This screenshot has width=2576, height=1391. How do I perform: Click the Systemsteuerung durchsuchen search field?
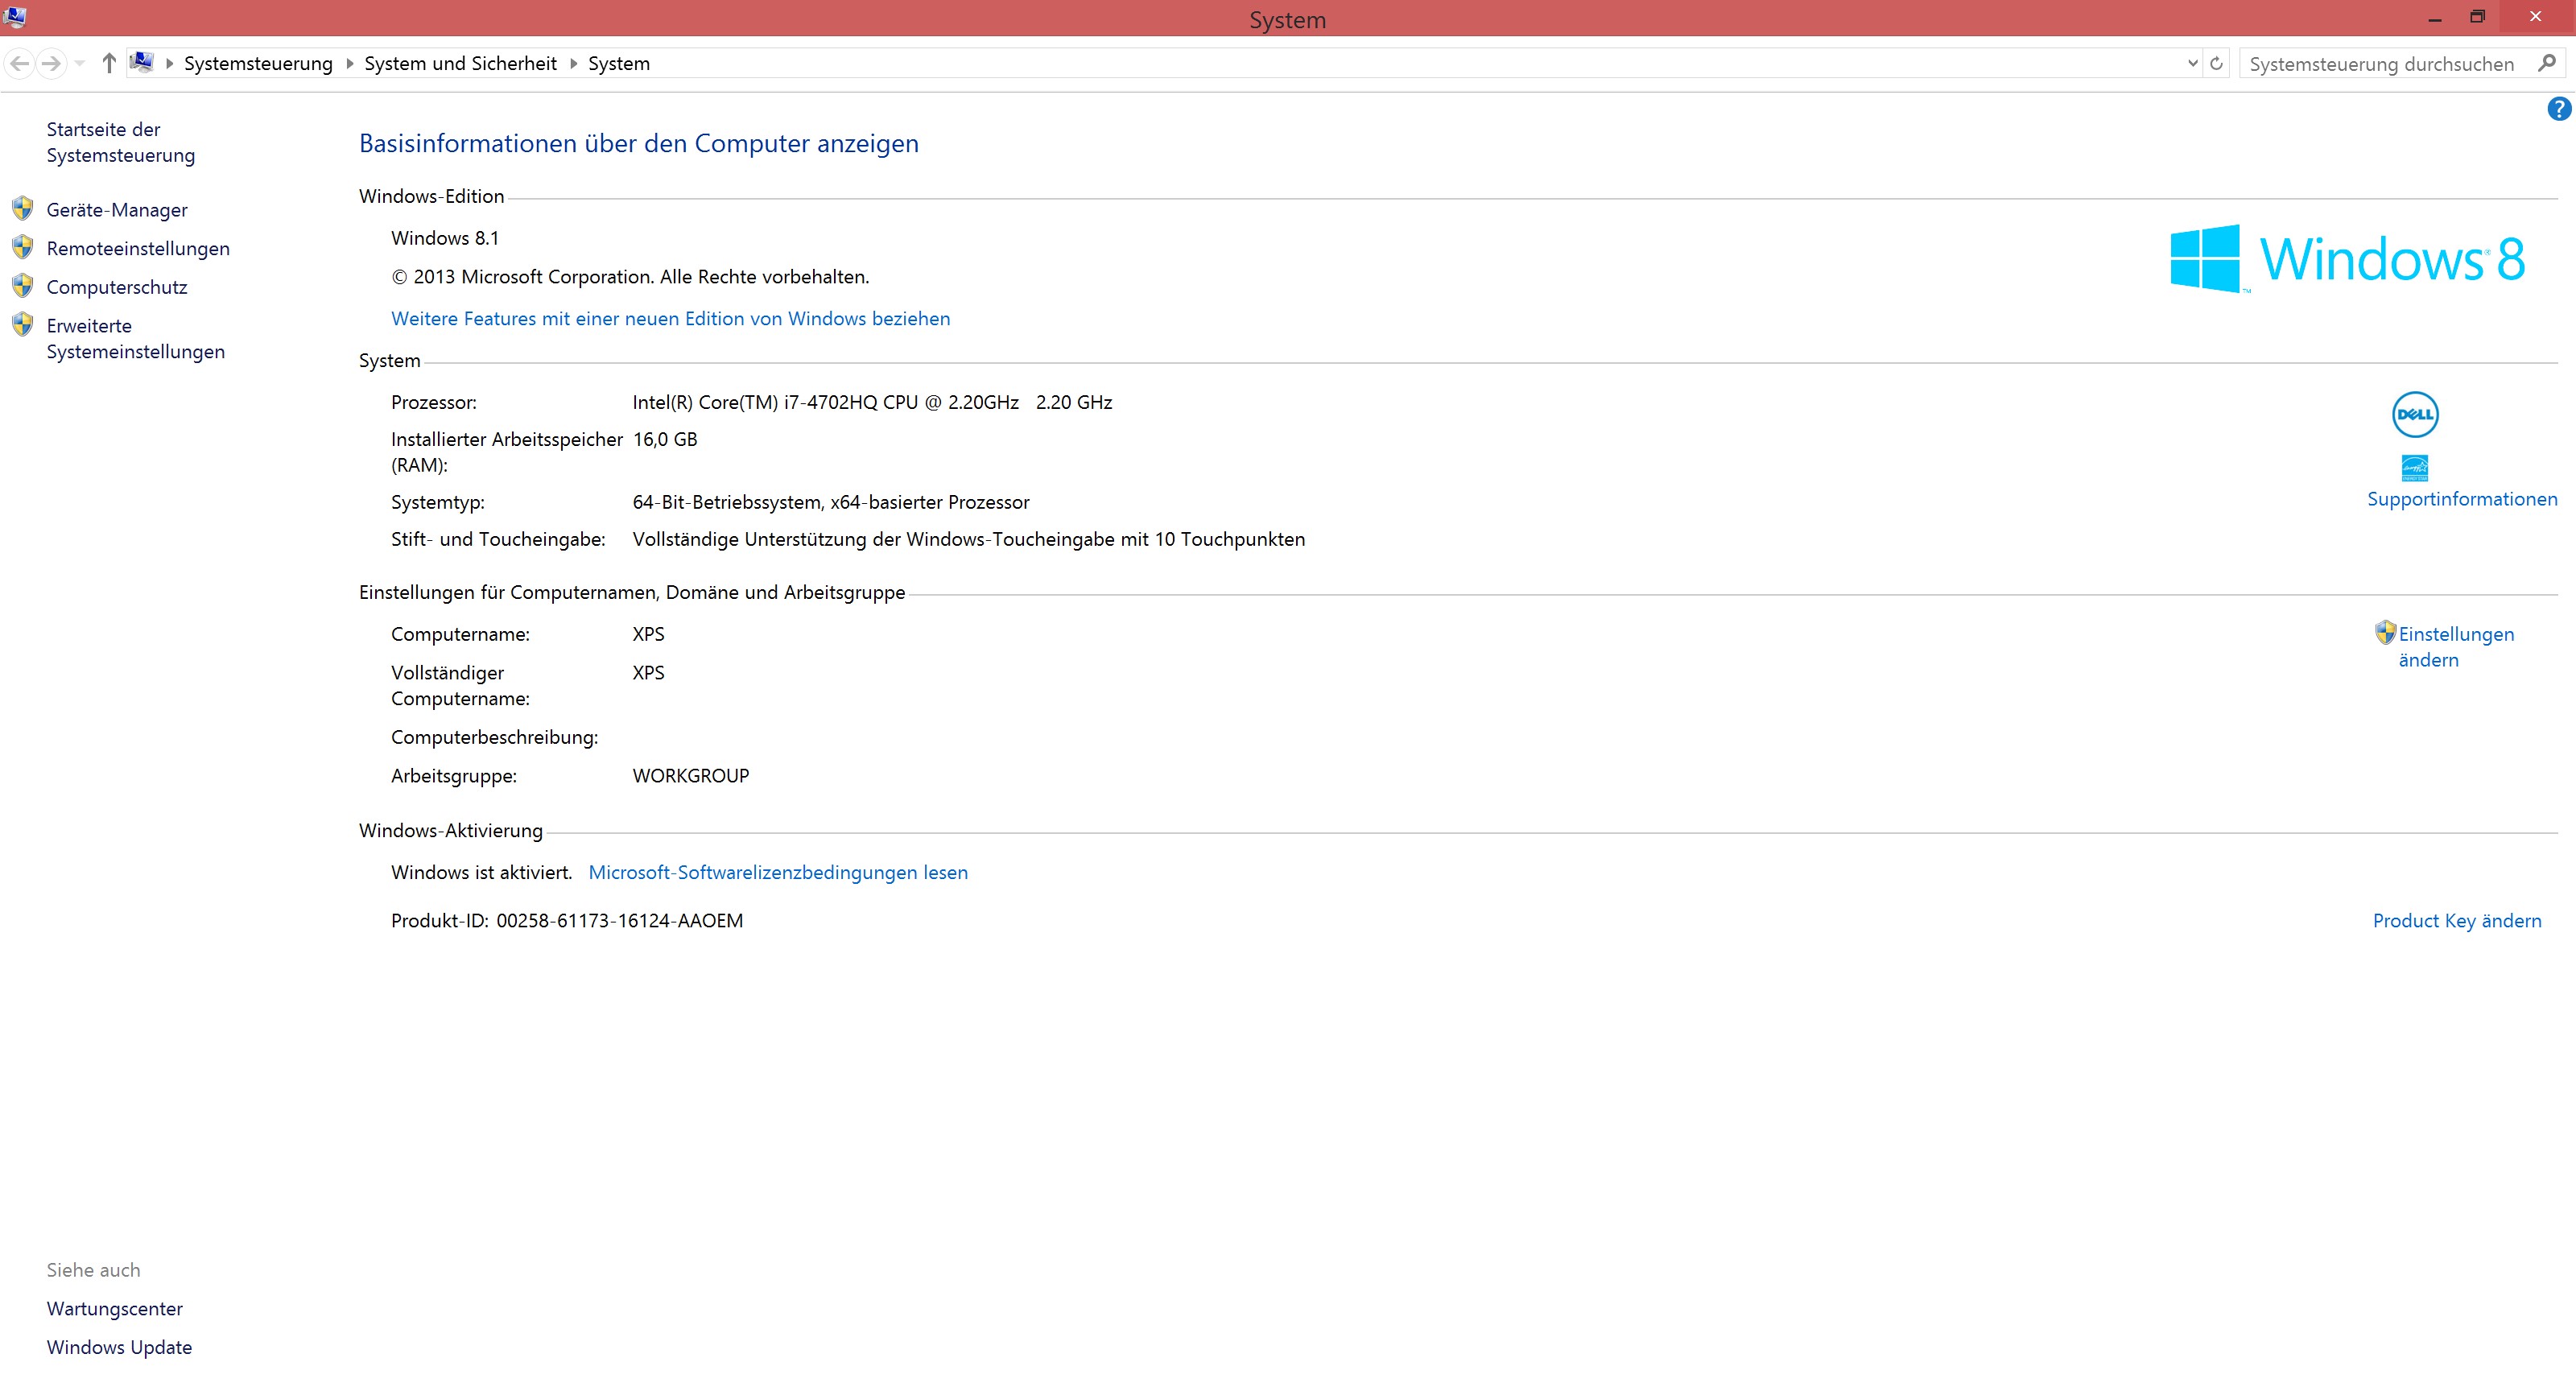coord(2380,63)
